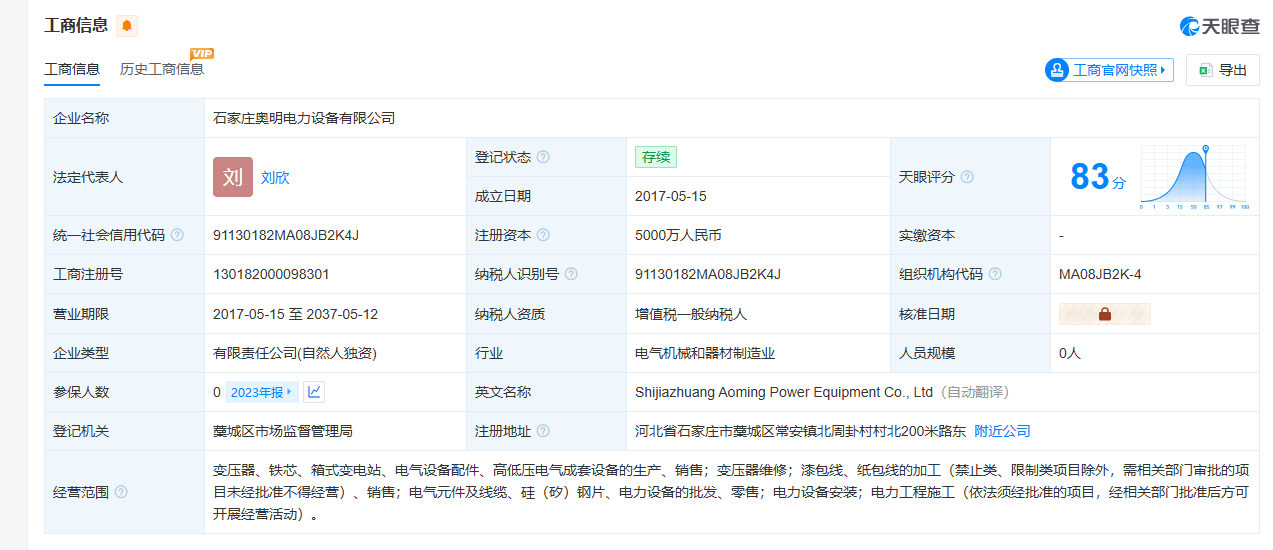Click the organization code MA08JB2K-4

pyautogui.click(x=1100, y=274)
